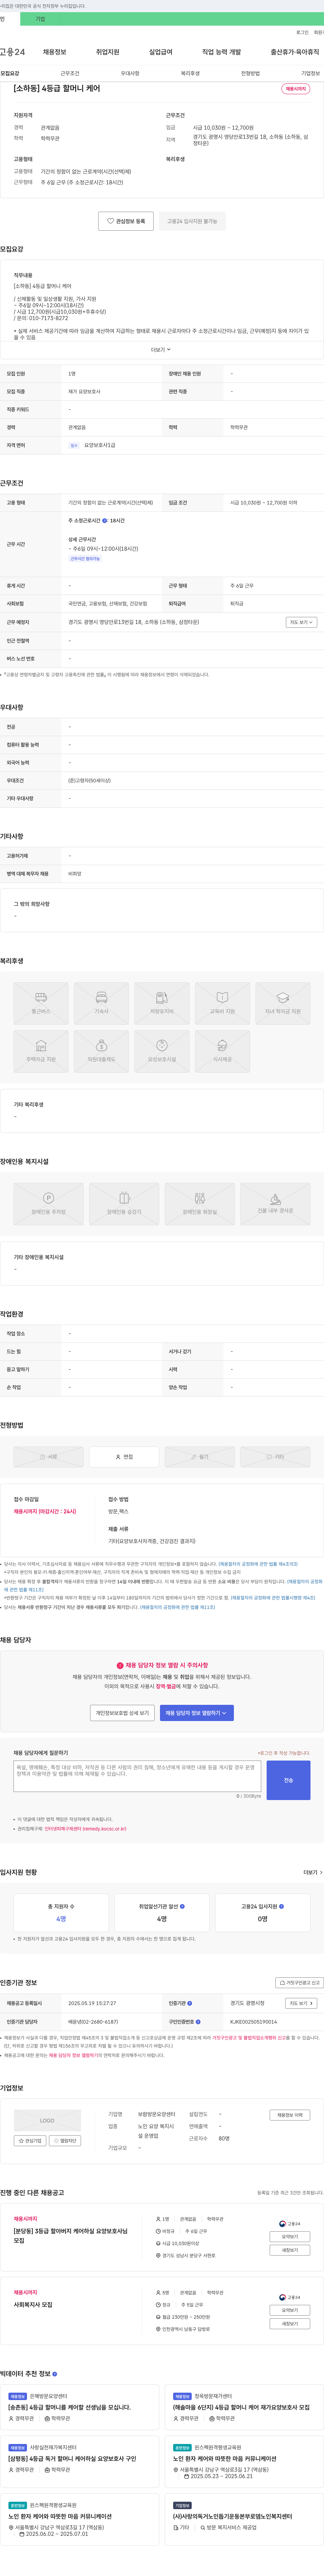Select the 모집요강 tab
Viewport: 324px width, 2576px height.
click(x=10, y=73)
